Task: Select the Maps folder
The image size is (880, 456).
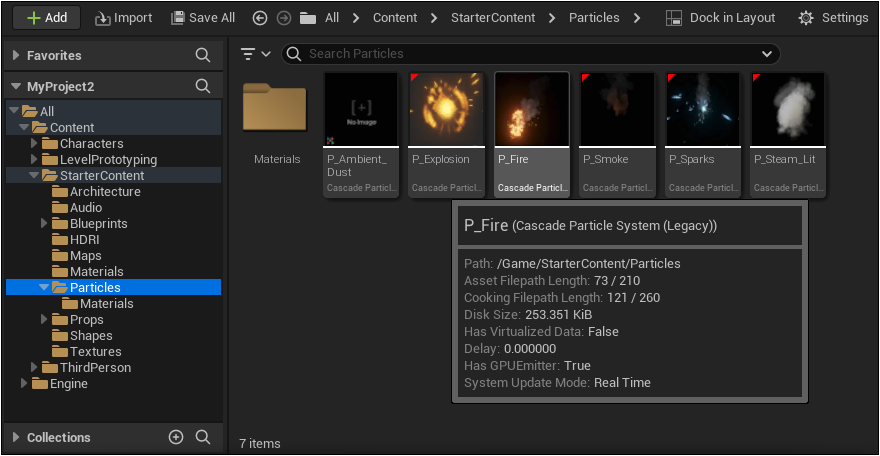Action: 77,256
